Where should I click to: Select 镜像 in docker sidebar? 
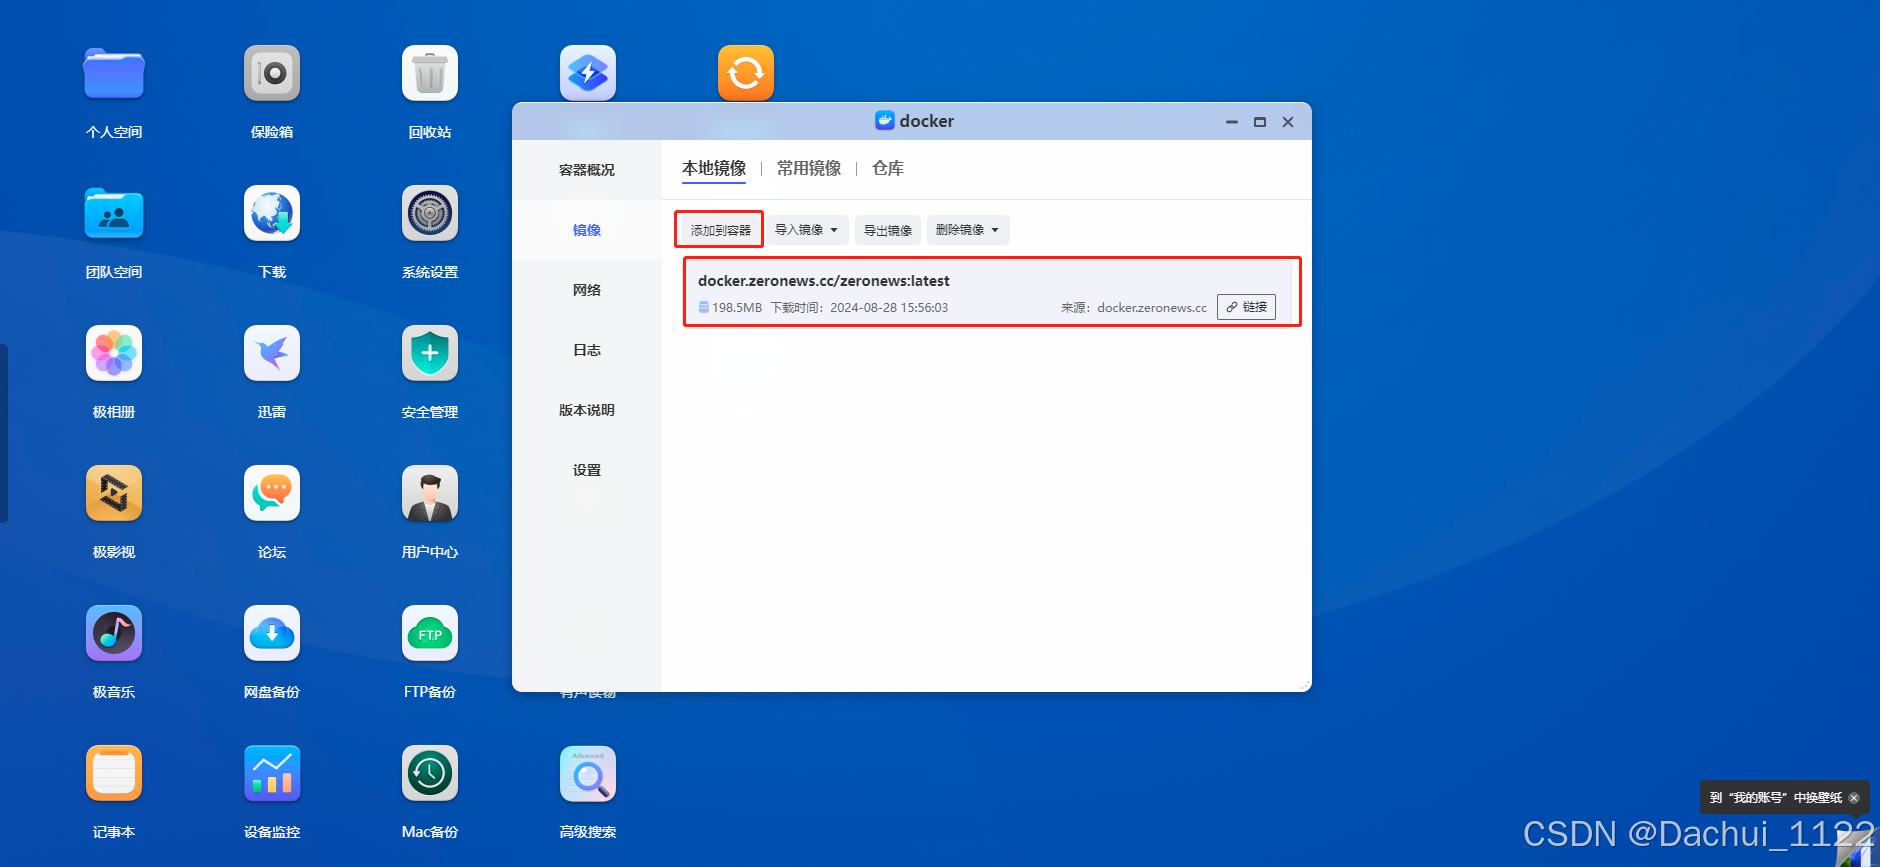pos(587,230)
